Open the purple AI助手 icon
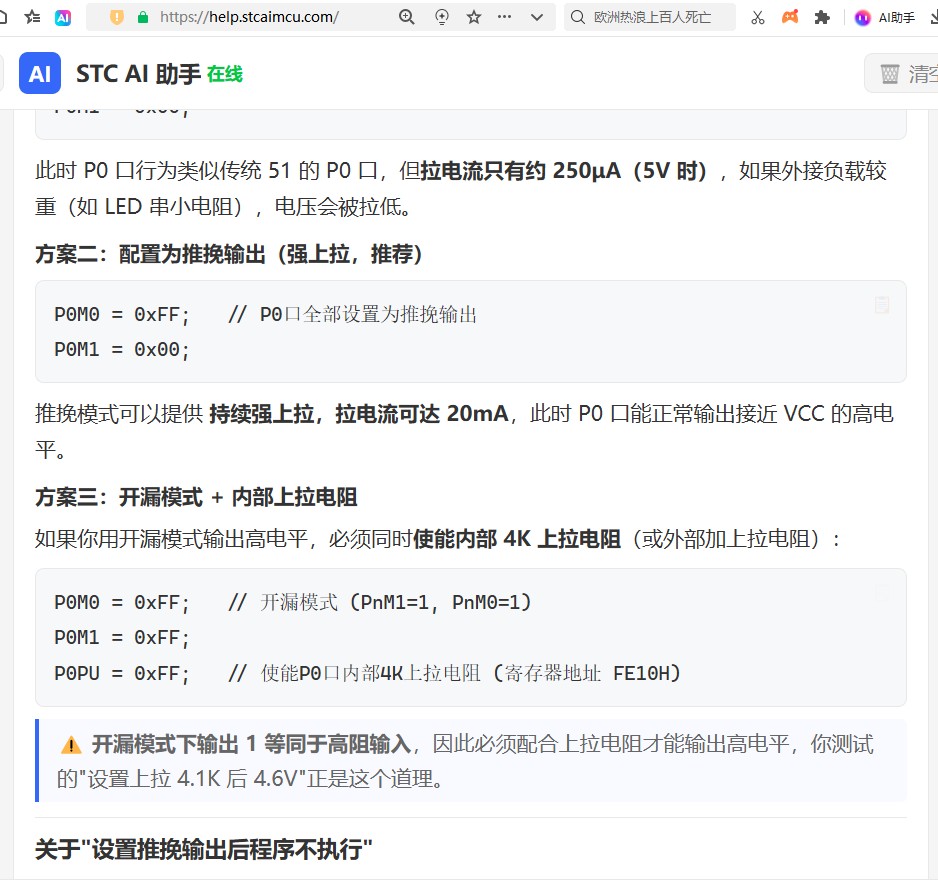Viewport: 938px width, 888px height. coord(862,18)
